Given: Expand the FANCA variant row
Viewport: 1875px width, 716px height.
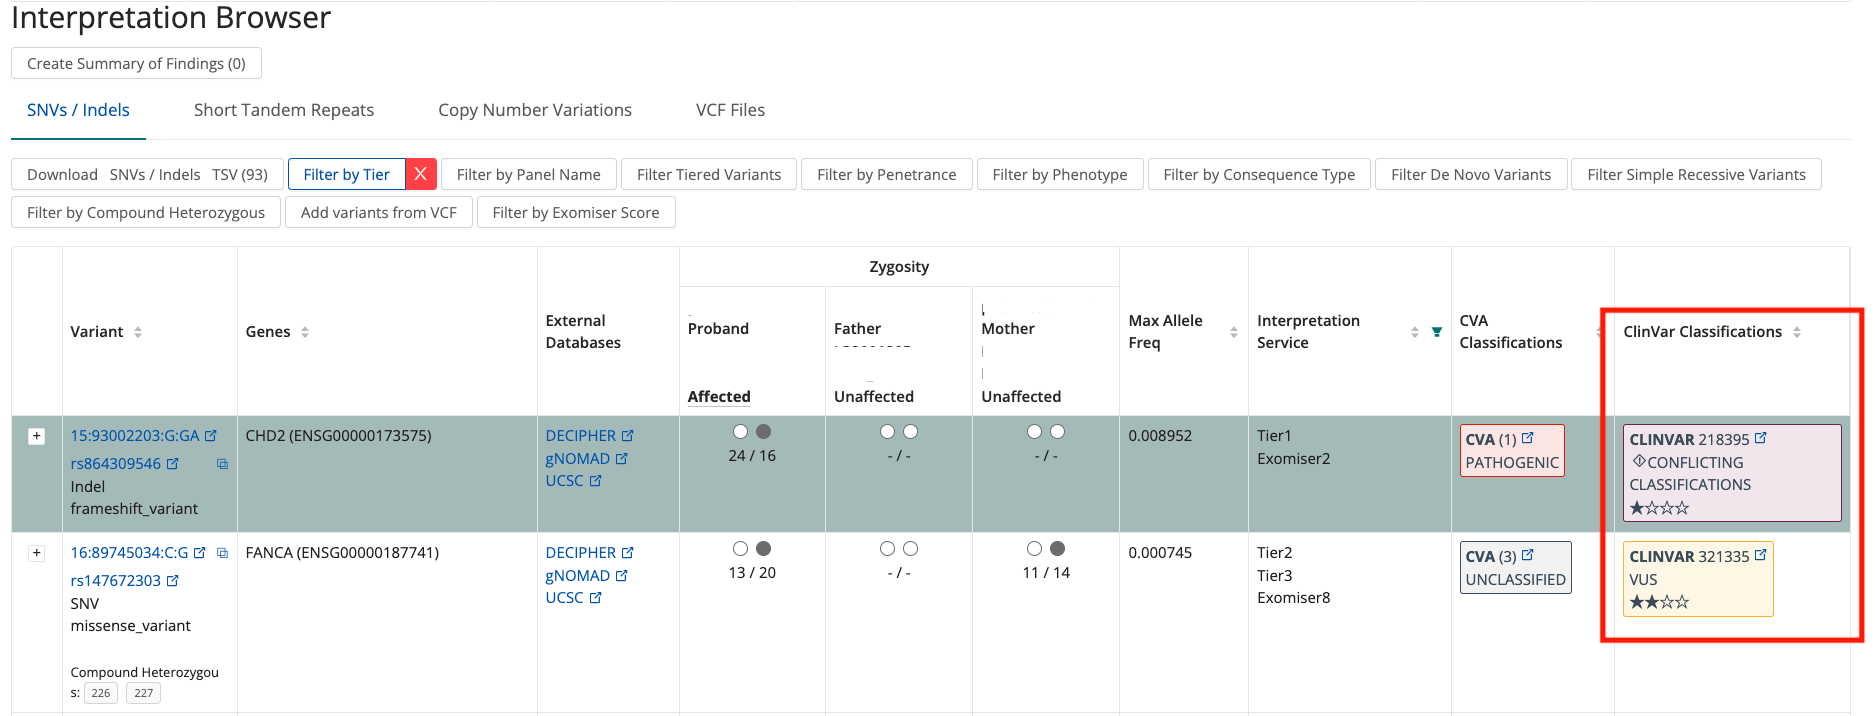Looking at the screenshot, I should [x=37, y=553].
